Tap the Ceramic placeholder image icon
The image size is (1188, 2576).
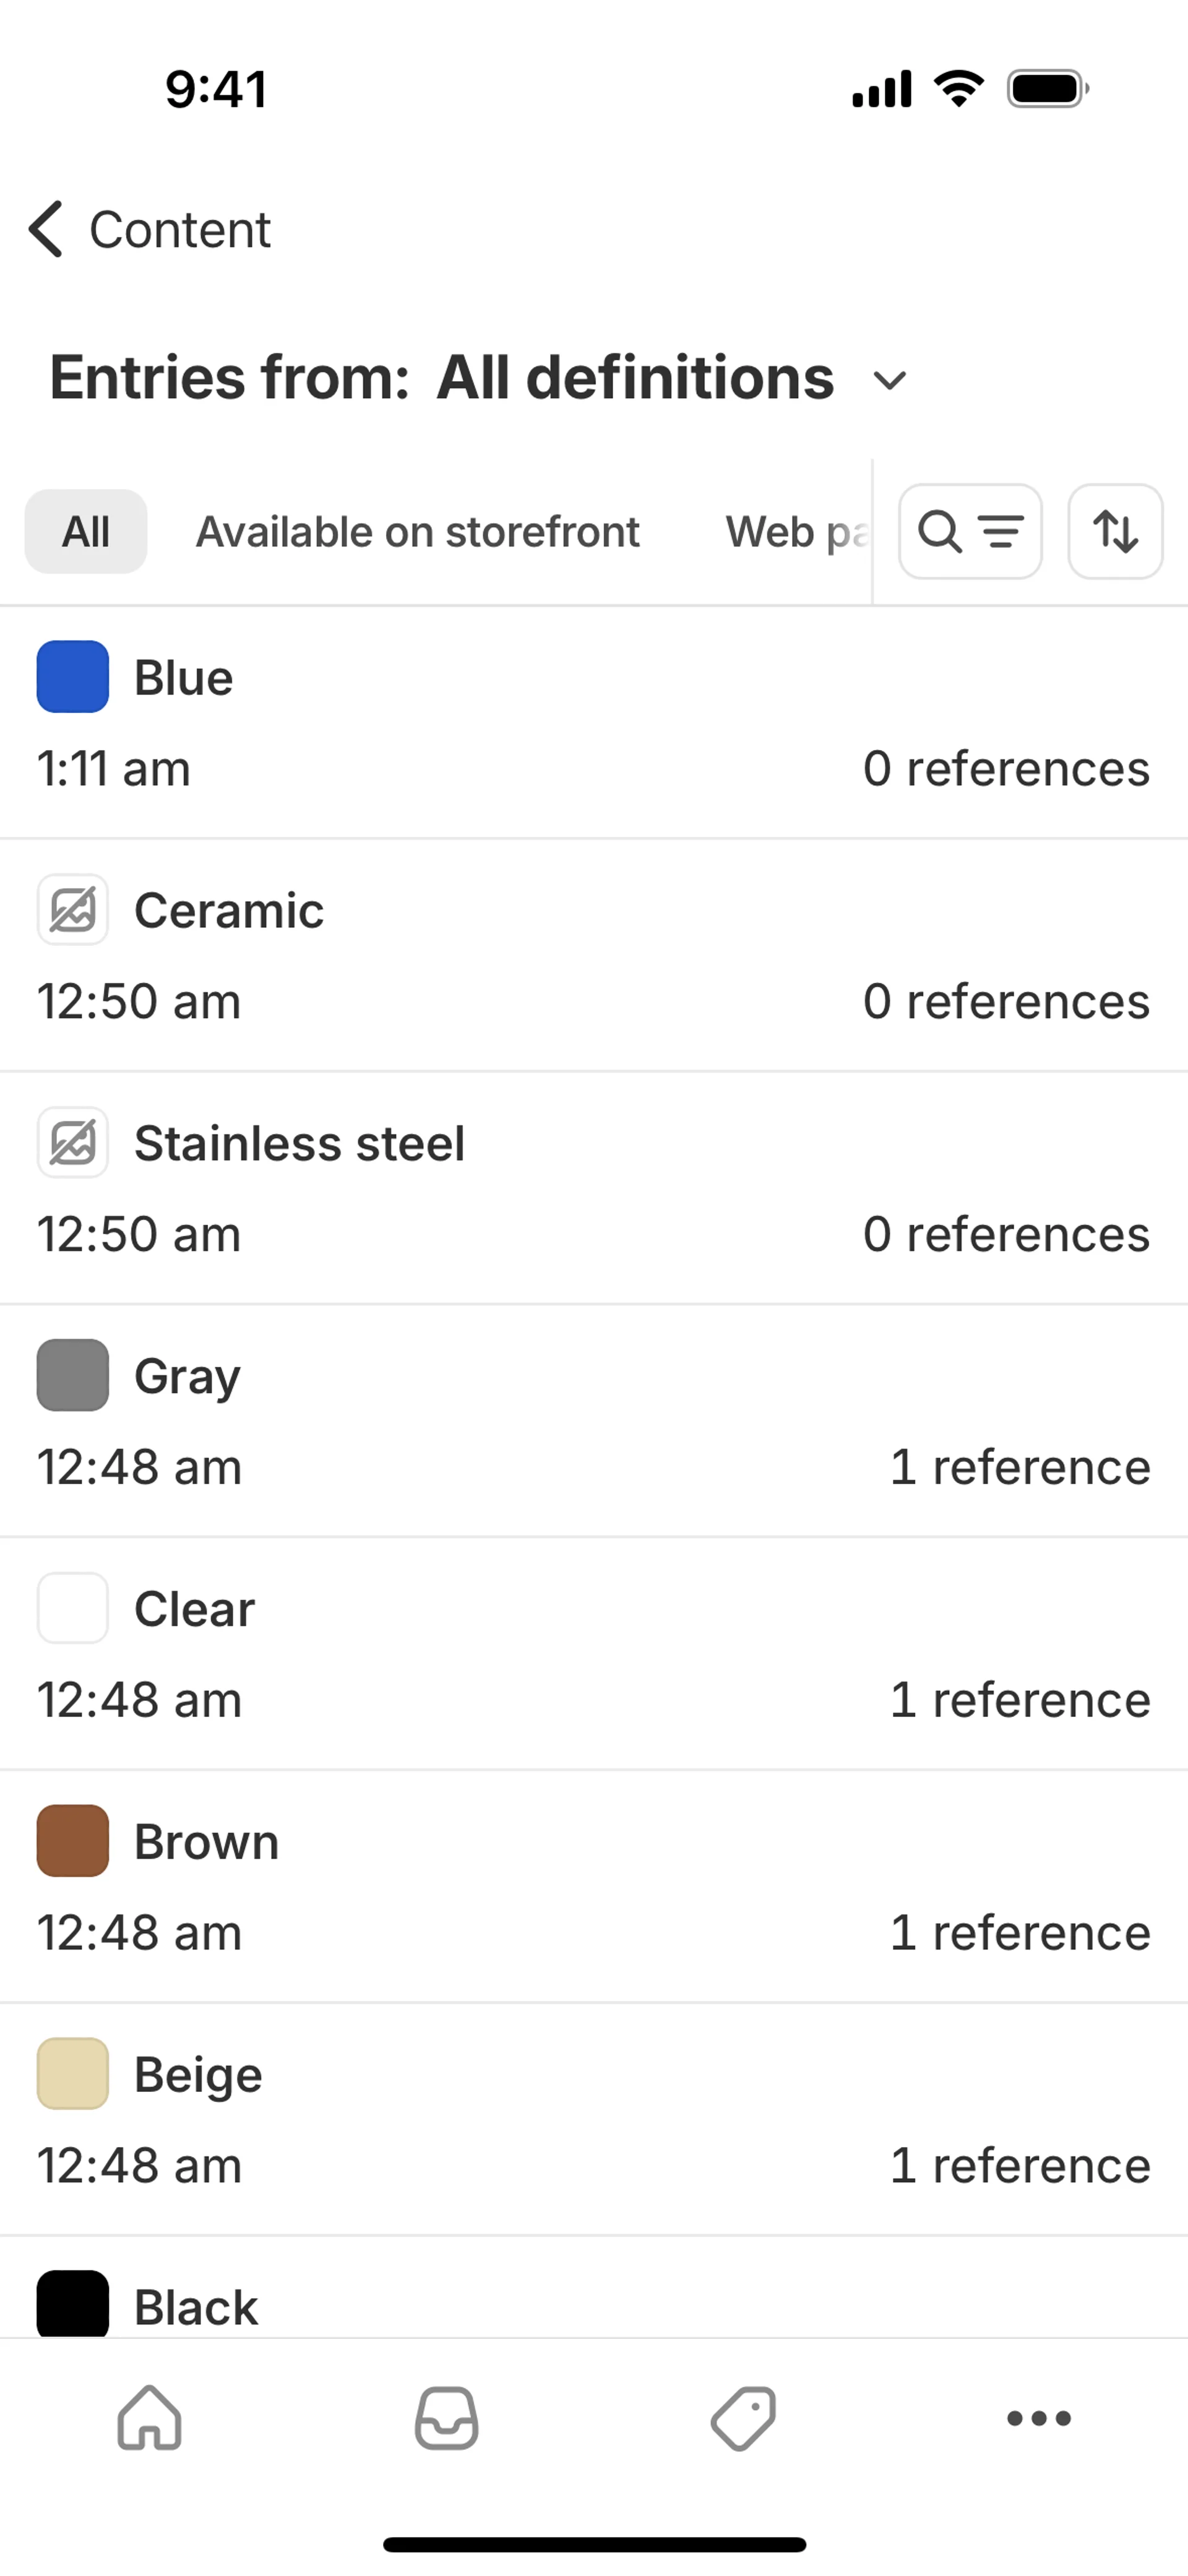(x=73, y=910)
